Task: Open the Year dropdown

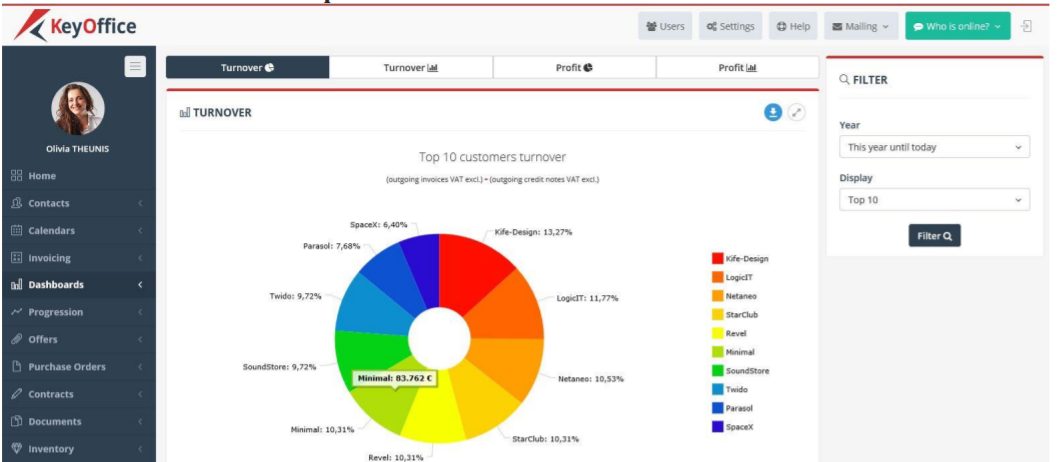Action: (x=934, y=147)
